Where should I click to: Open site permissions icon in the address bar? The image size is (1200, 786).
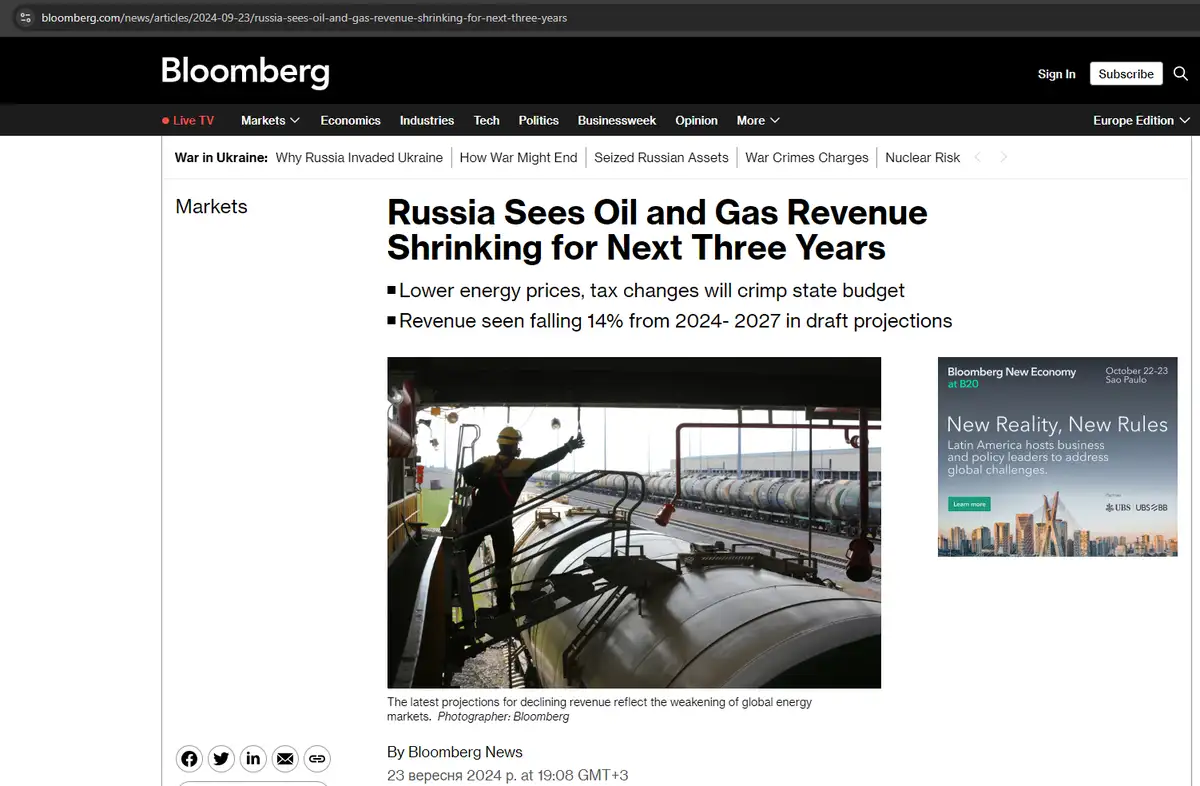[27, 17]
